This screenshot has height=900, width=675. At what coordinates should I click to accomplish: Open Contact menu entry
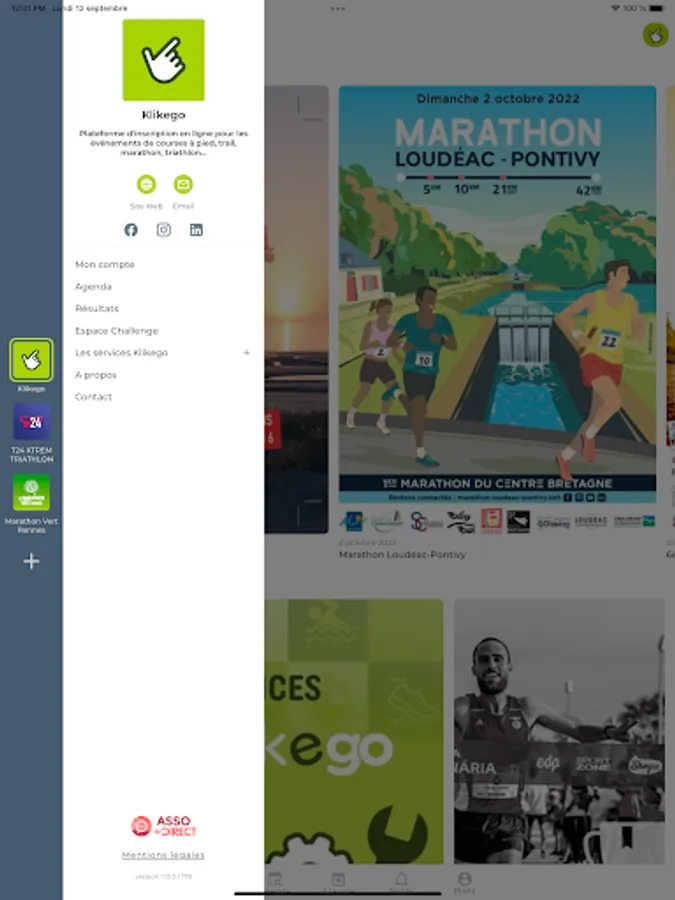(x=93, y=397)
